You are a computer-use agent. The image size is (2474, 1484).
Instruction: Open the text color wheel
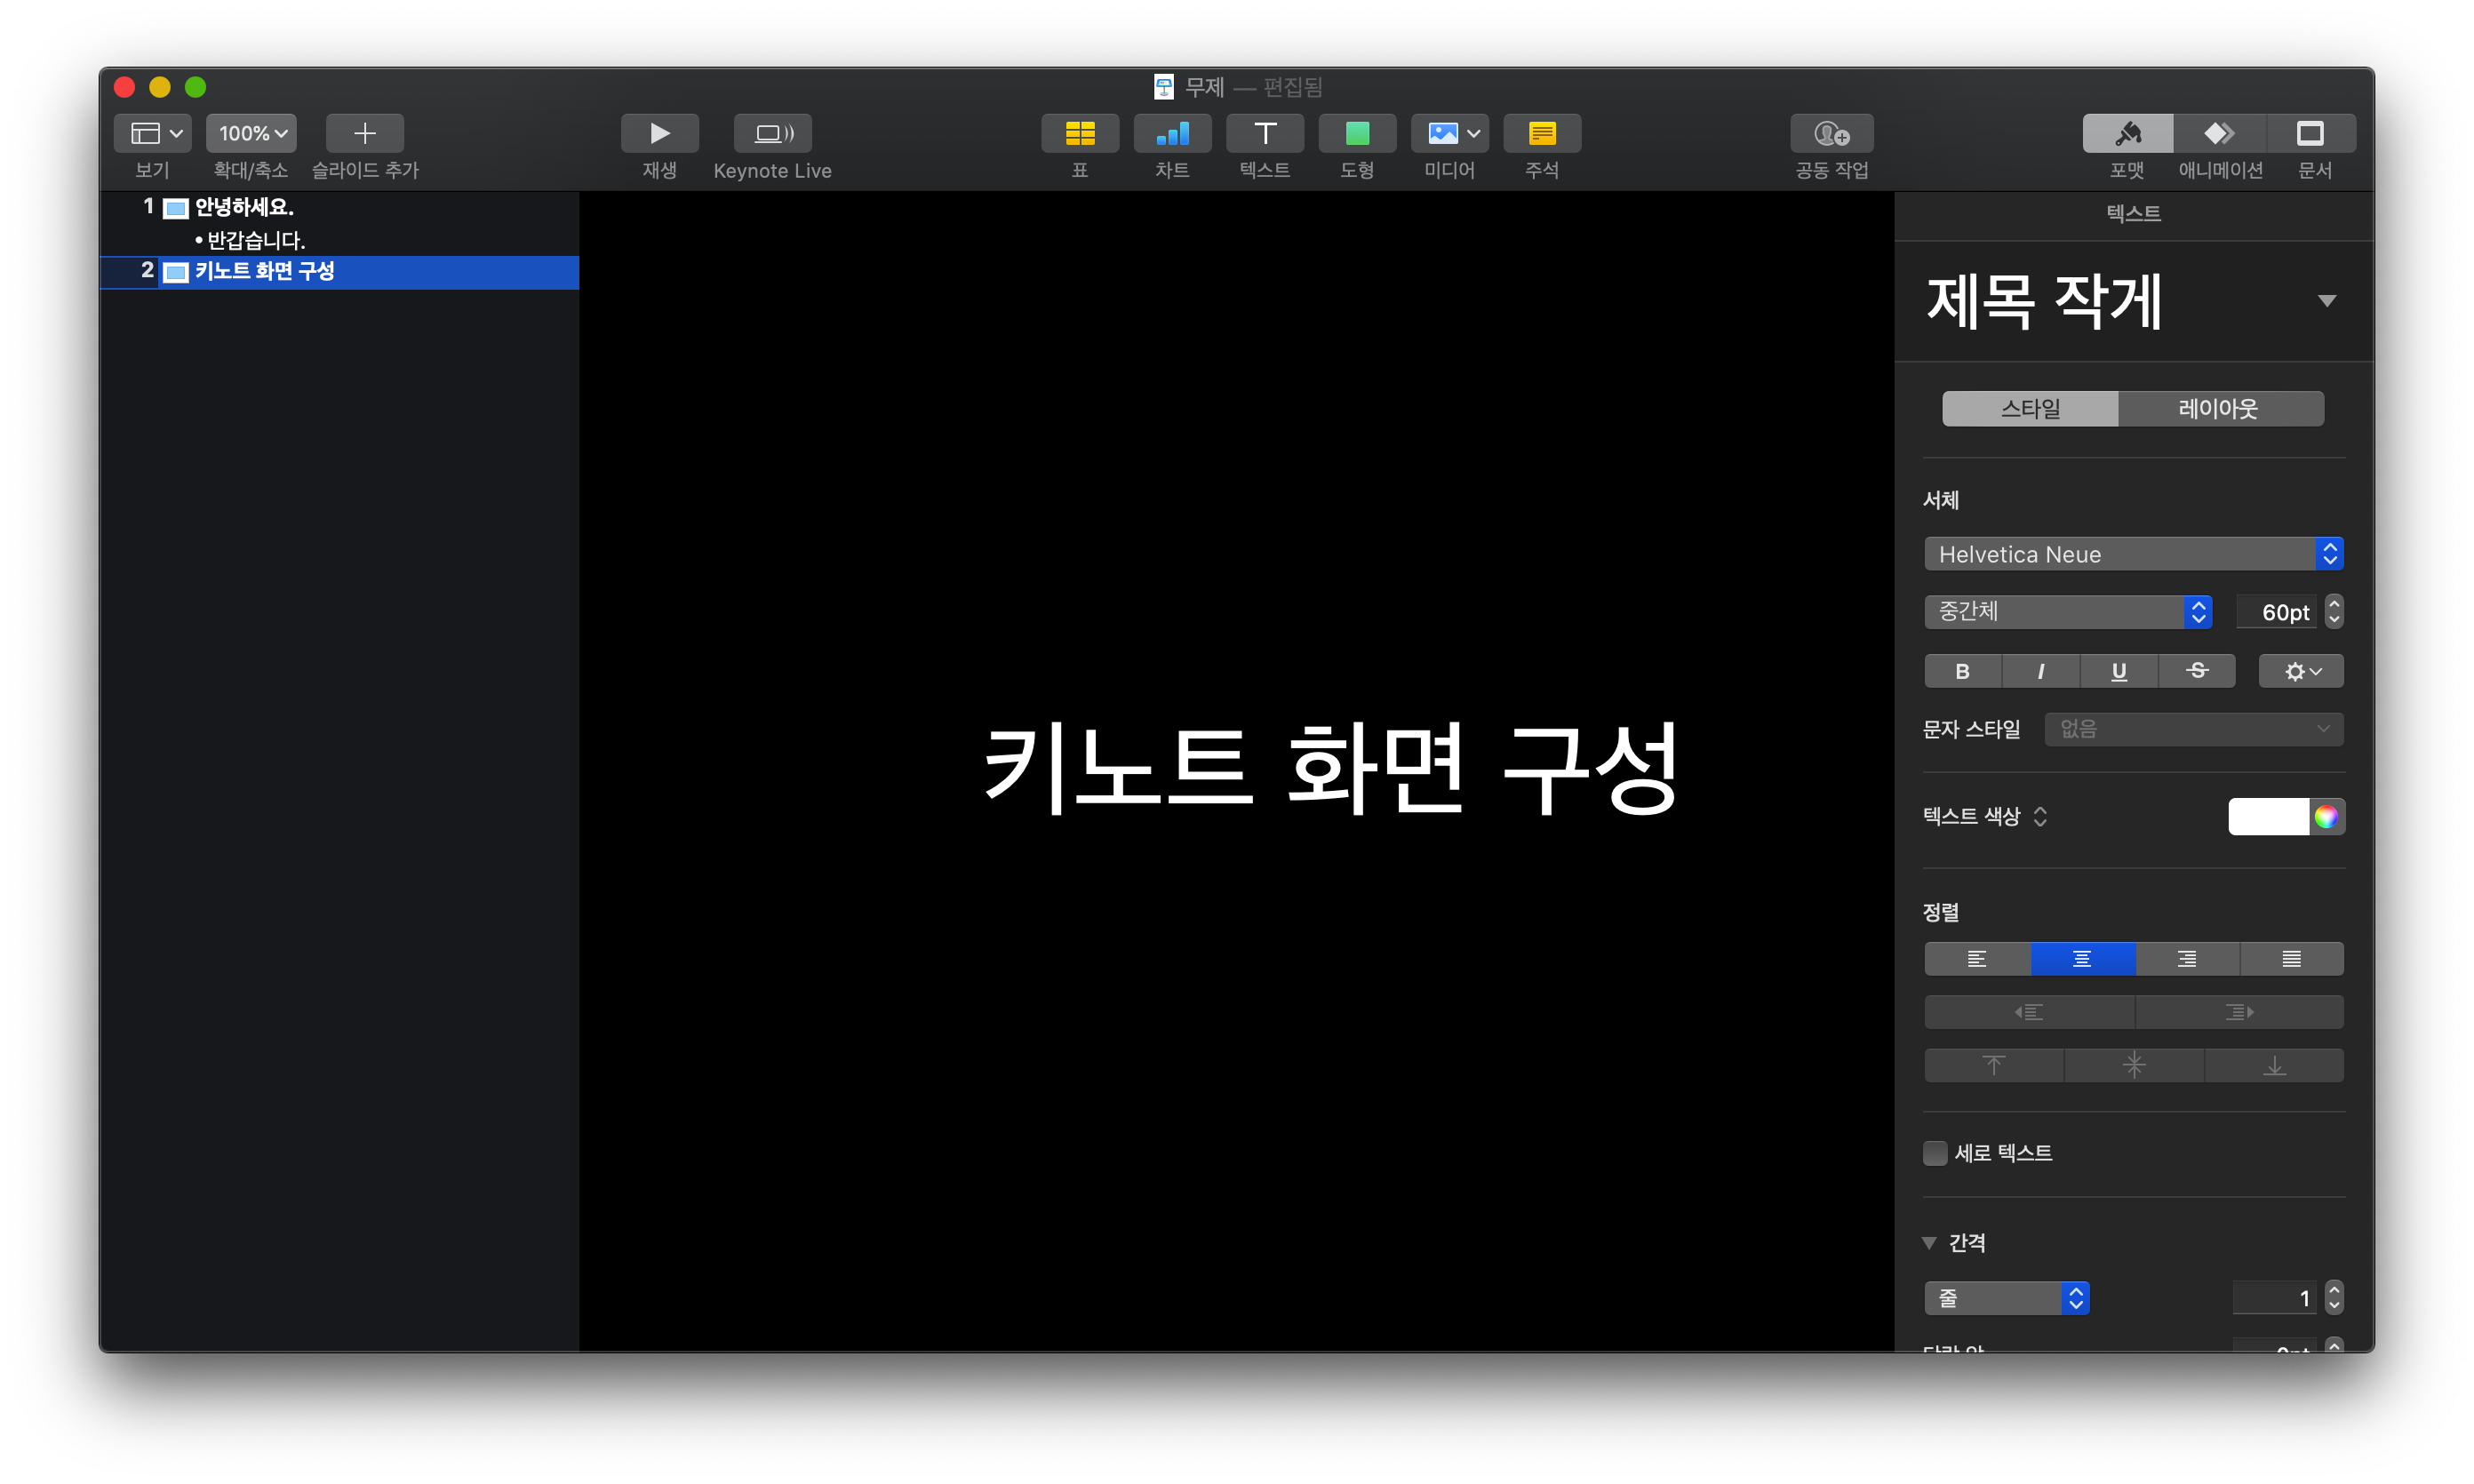[x=2326, y=817]
